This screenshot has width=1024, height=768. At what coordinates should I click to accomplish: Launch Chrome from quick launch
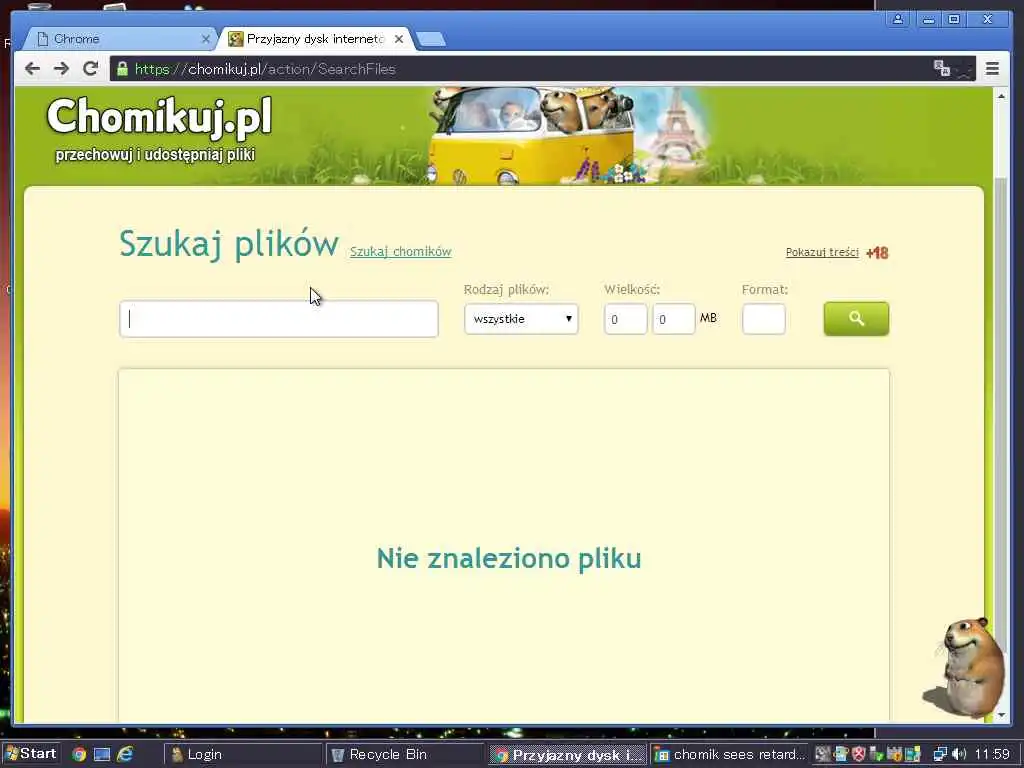(x=79, y=754)
